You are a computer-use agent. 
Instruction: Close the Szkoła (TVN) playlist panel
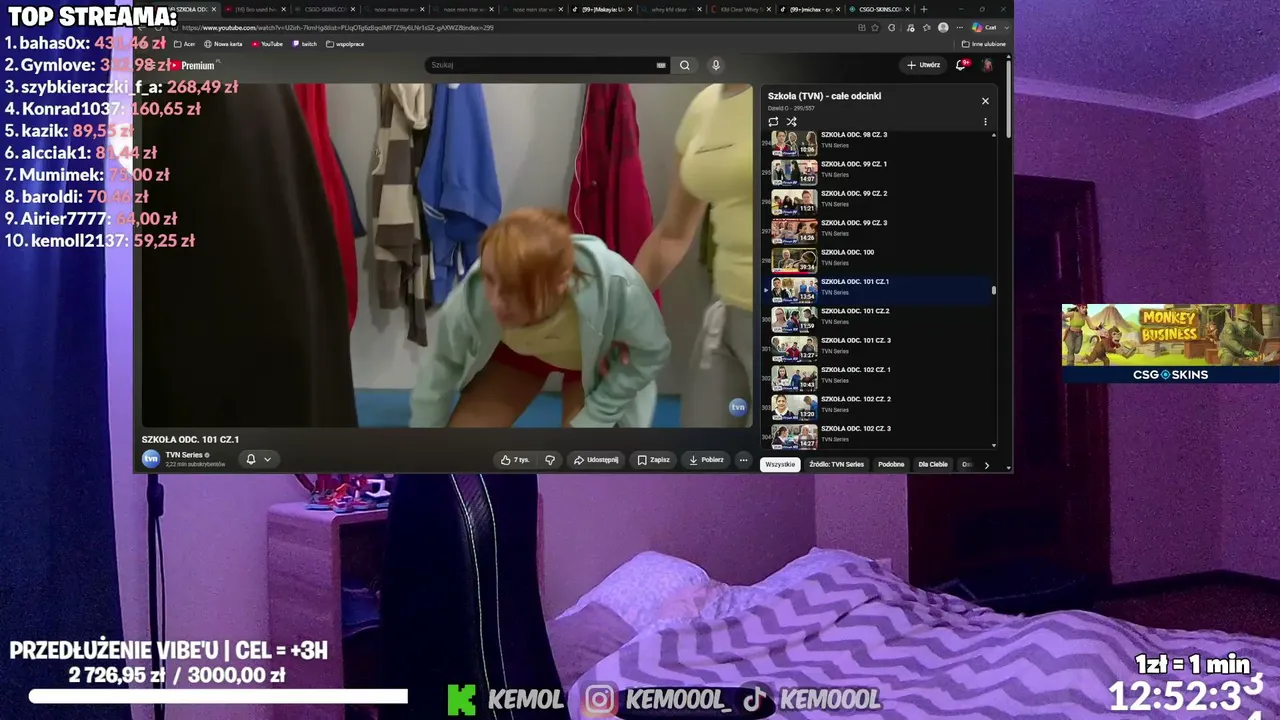(x=985, y=101)
